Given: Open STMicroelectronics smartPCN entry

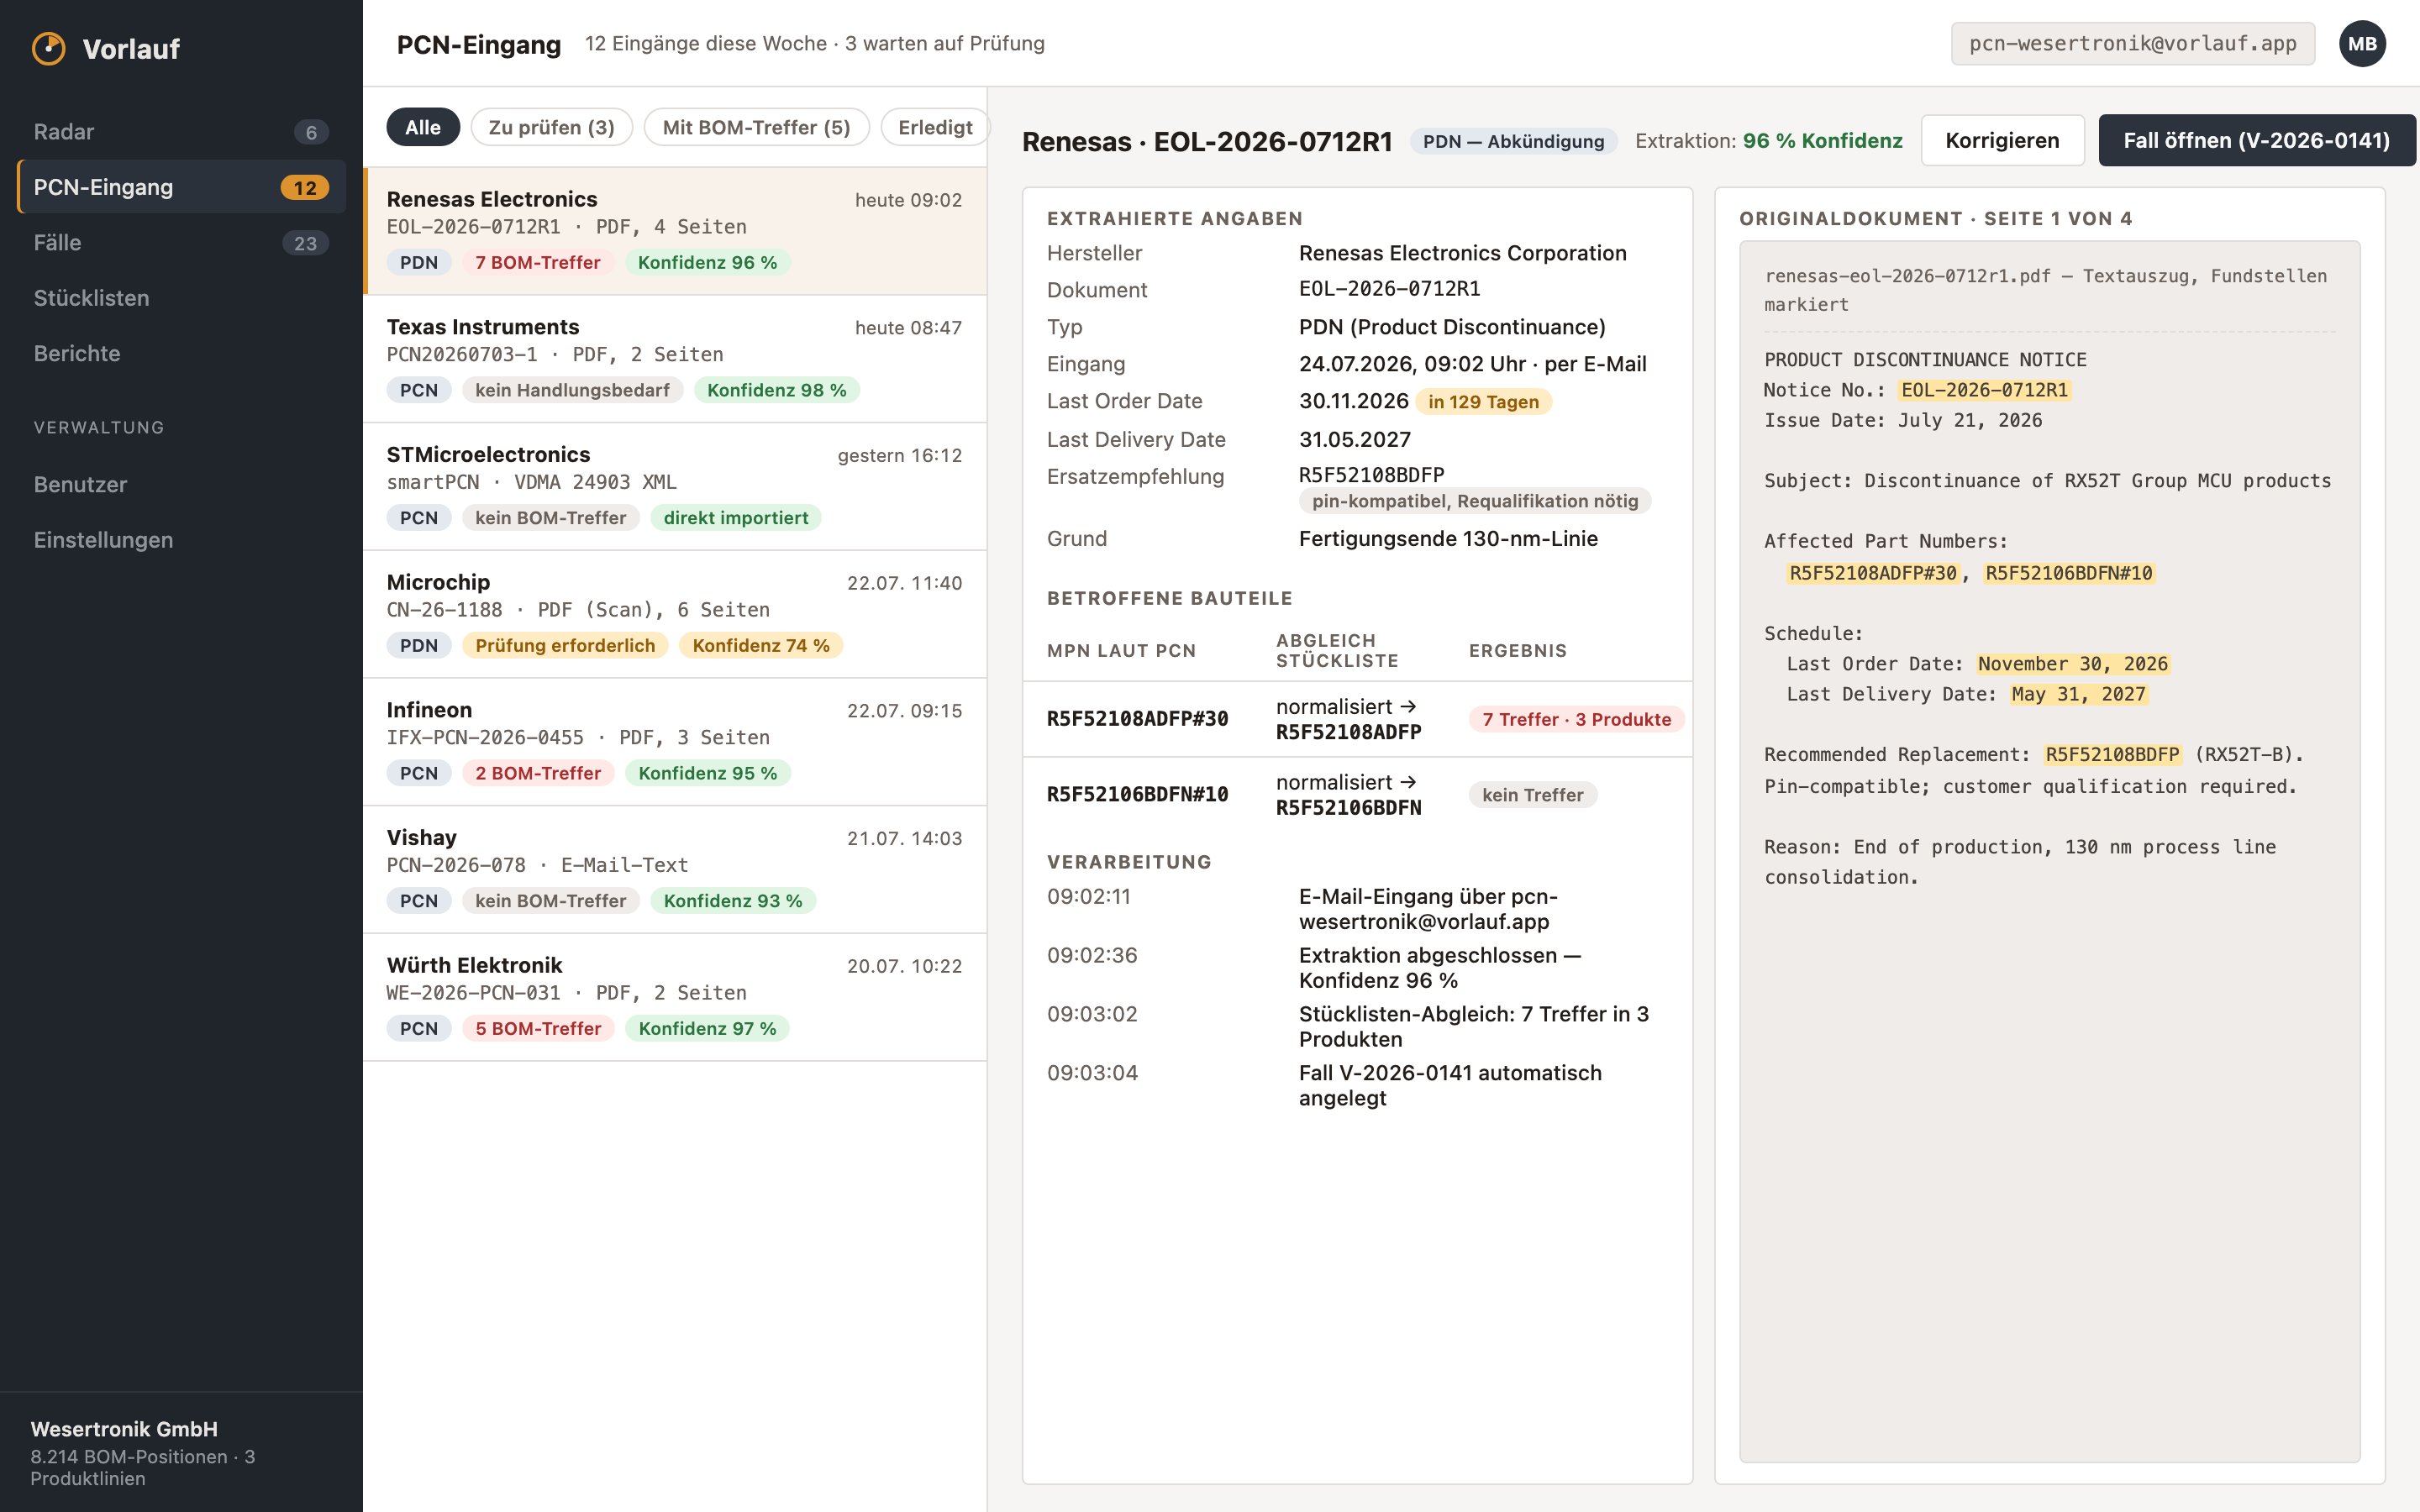Looking at the screenshot, I should tap(676, 486).
